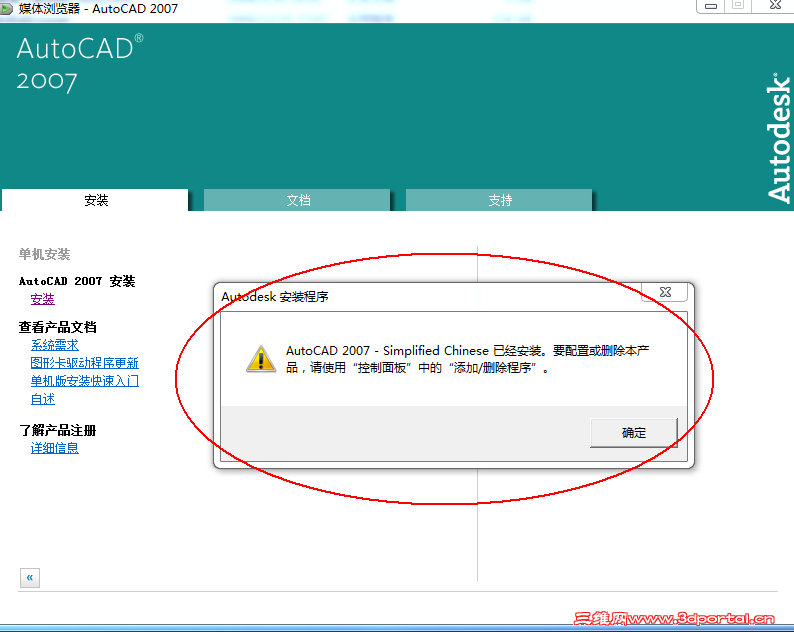Open the 图形卡驱动程序更新 link

click(85, 363)
